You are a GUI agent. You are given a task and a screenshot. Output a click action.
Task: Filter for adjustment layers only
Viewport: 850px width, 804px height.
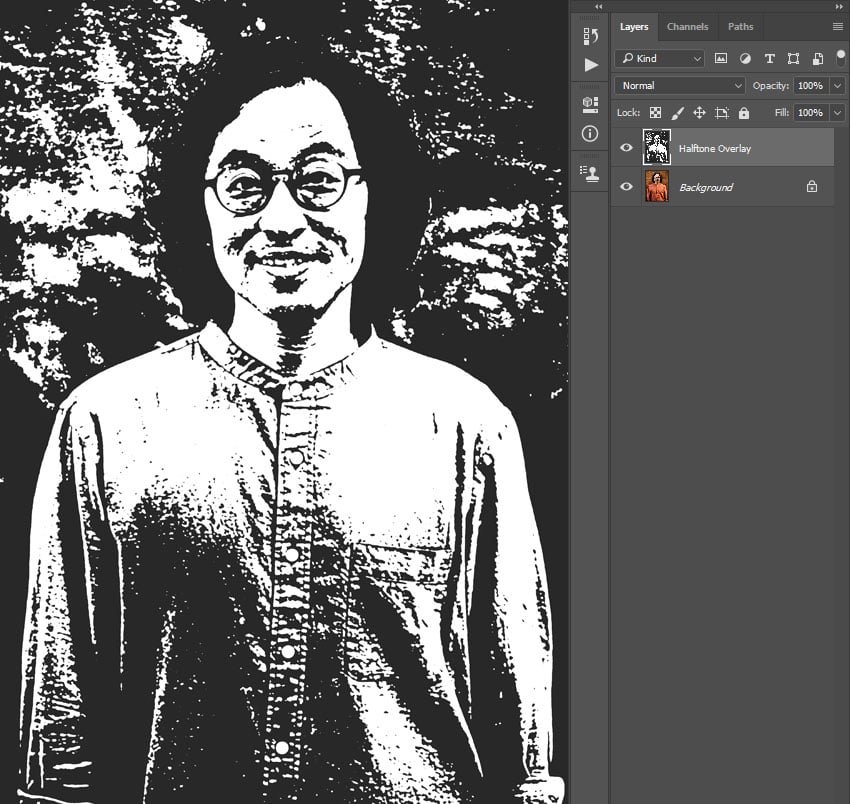point(745,58)
